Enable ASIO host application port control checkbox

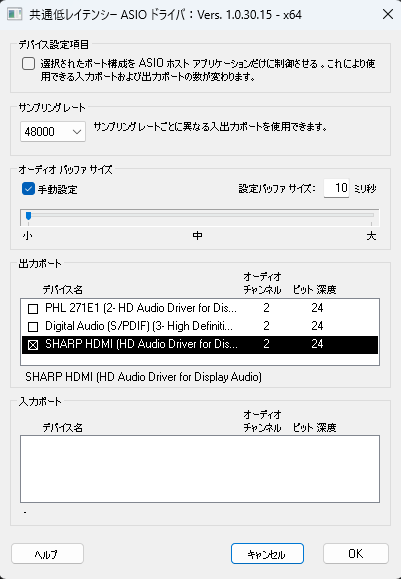(x=28, y=64)
